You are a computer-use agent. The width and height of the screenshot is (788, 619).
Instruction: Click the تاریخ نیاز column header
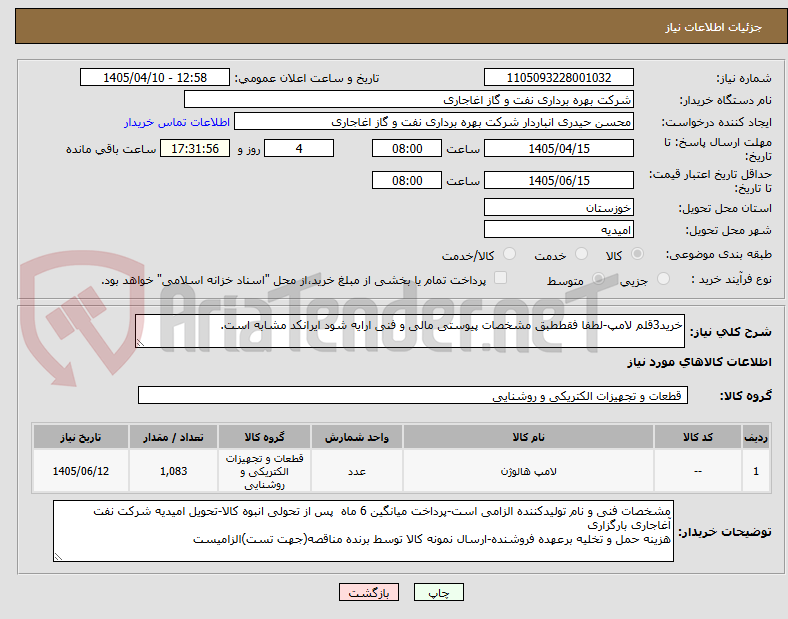point(81,437)
